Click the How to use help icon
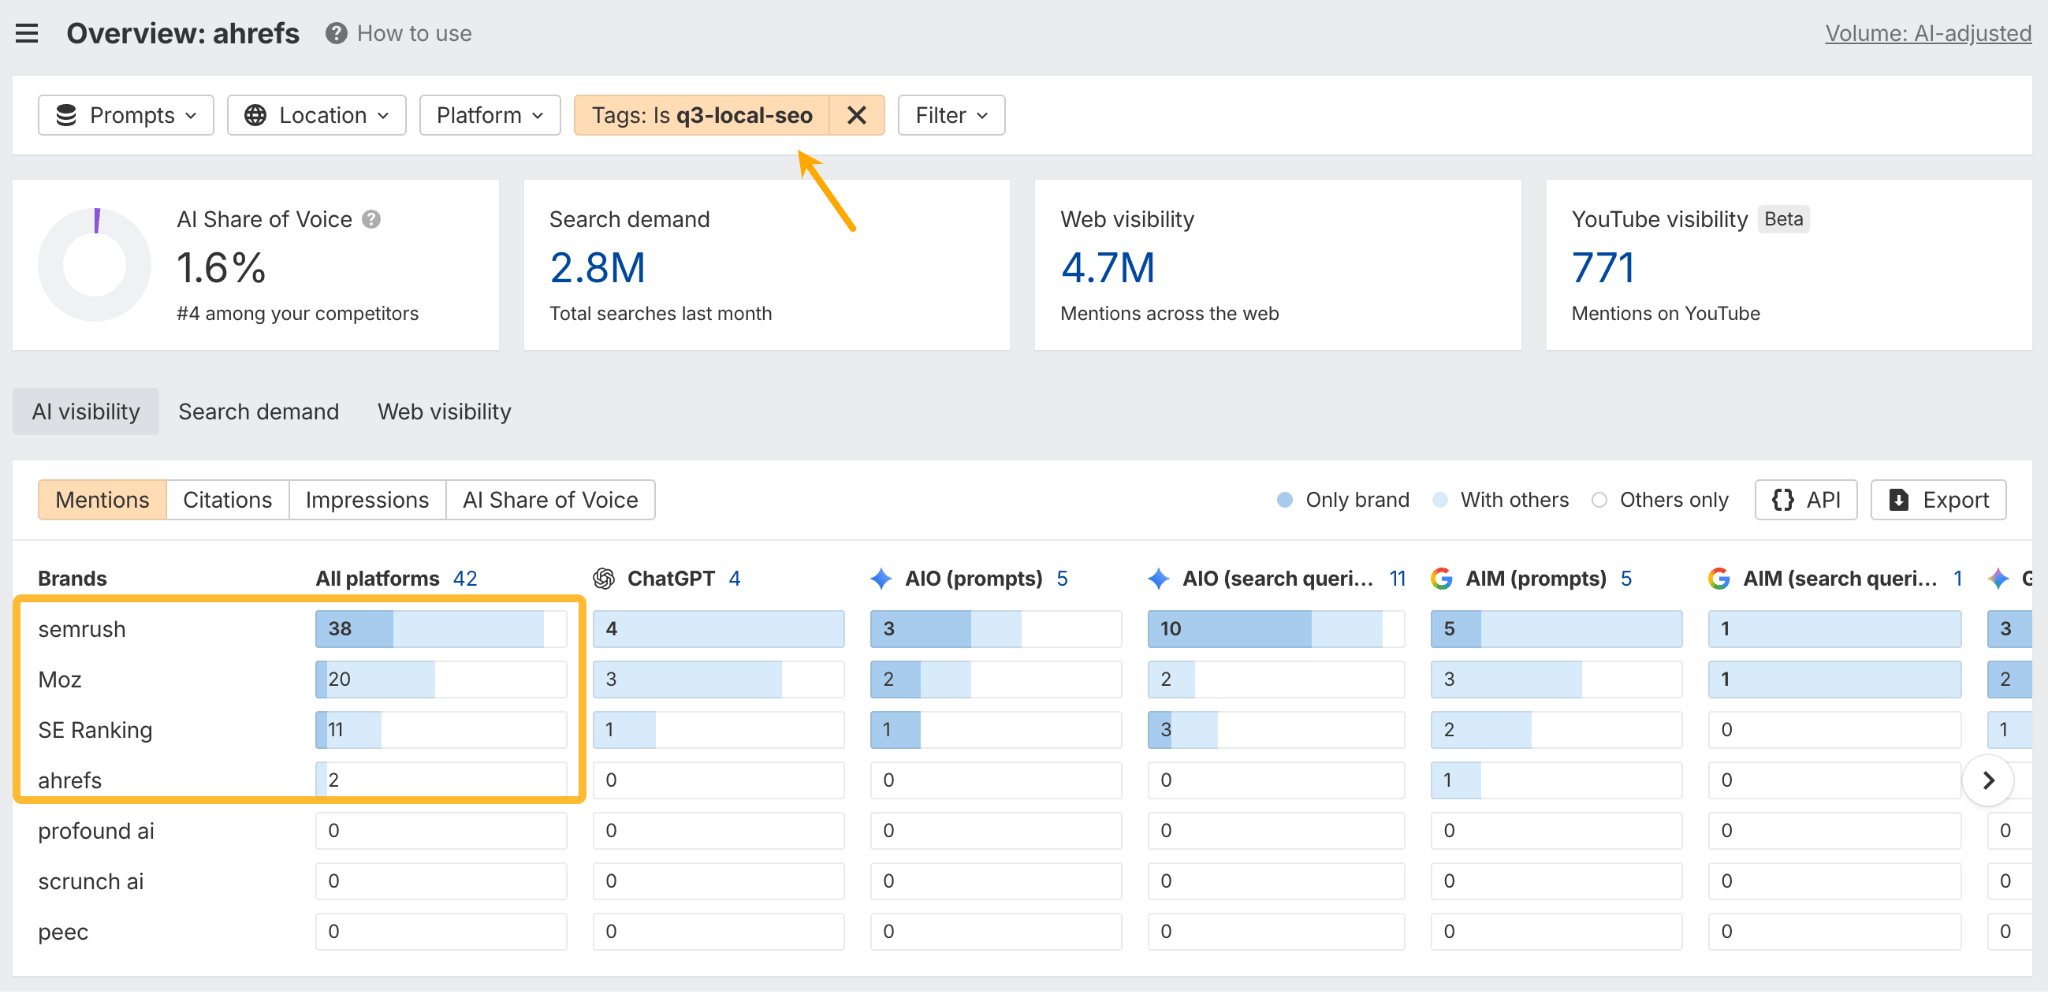Viewport: 2048px width, 992px height. 336,33
